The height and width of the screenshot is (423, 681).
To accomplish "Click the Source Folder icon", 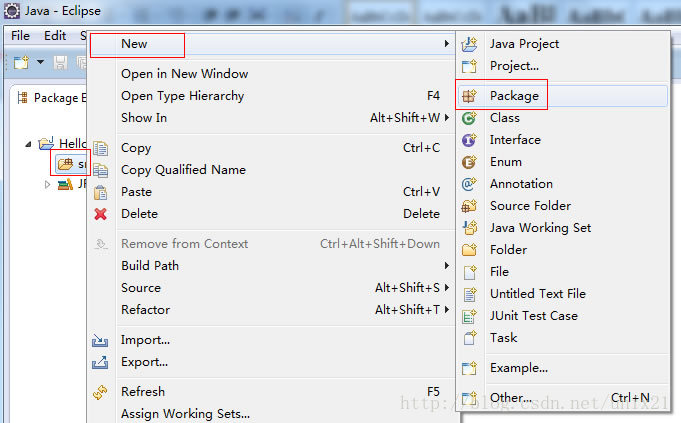I will [469, 206].
